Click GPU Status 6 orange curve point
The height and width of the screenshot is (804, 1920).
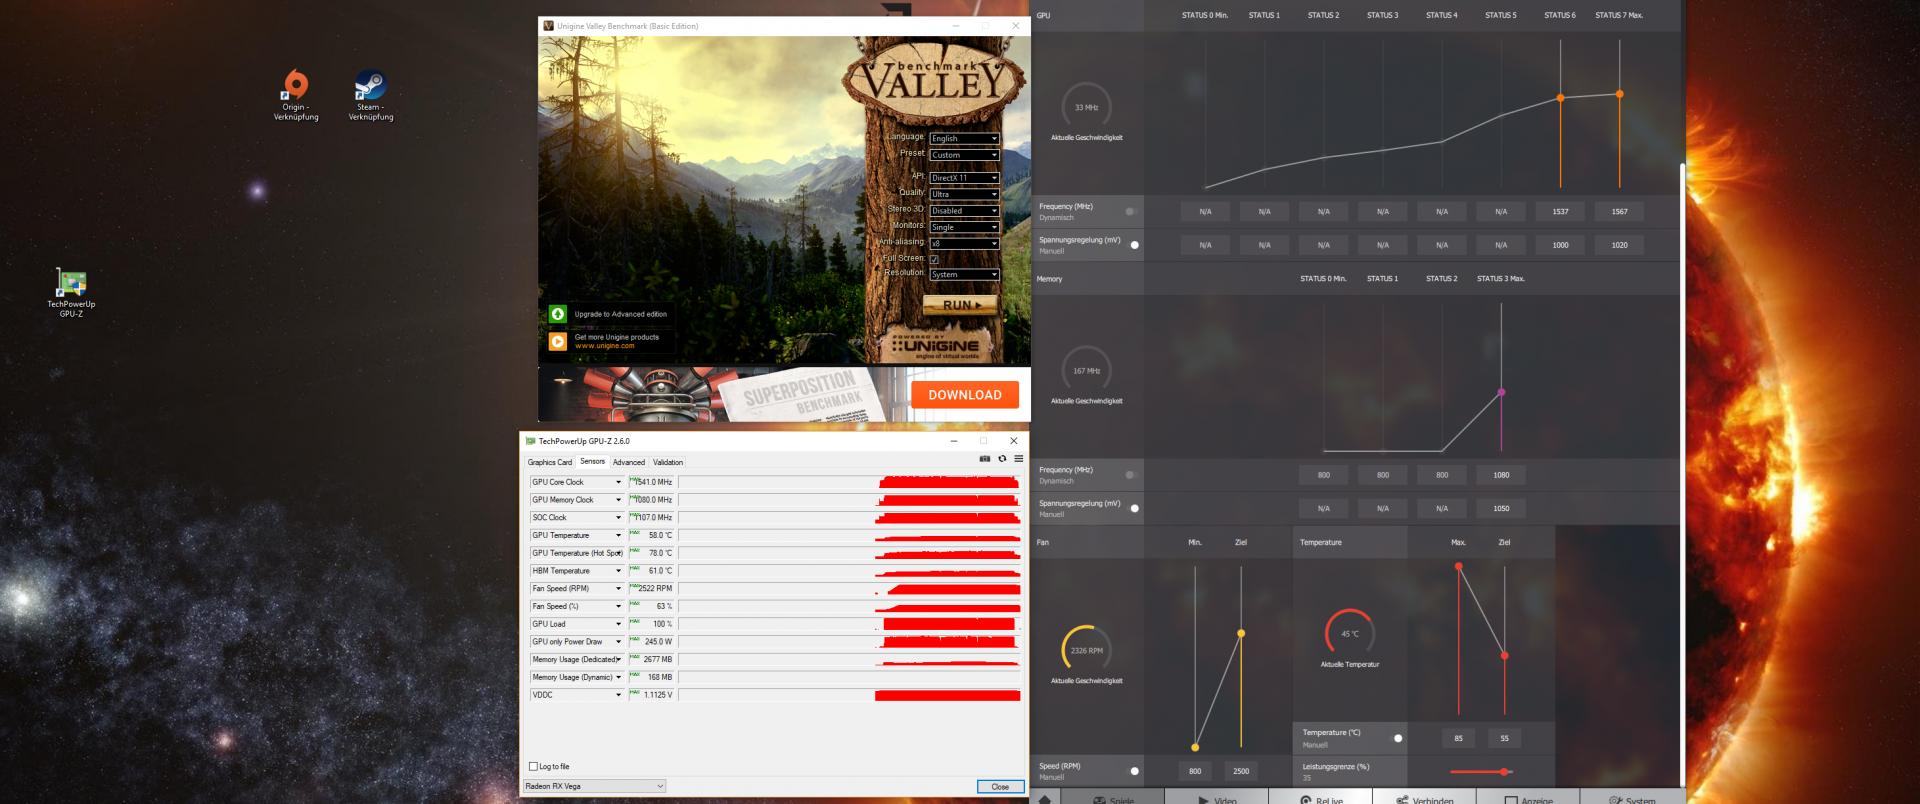click(x=1560, y=98)
